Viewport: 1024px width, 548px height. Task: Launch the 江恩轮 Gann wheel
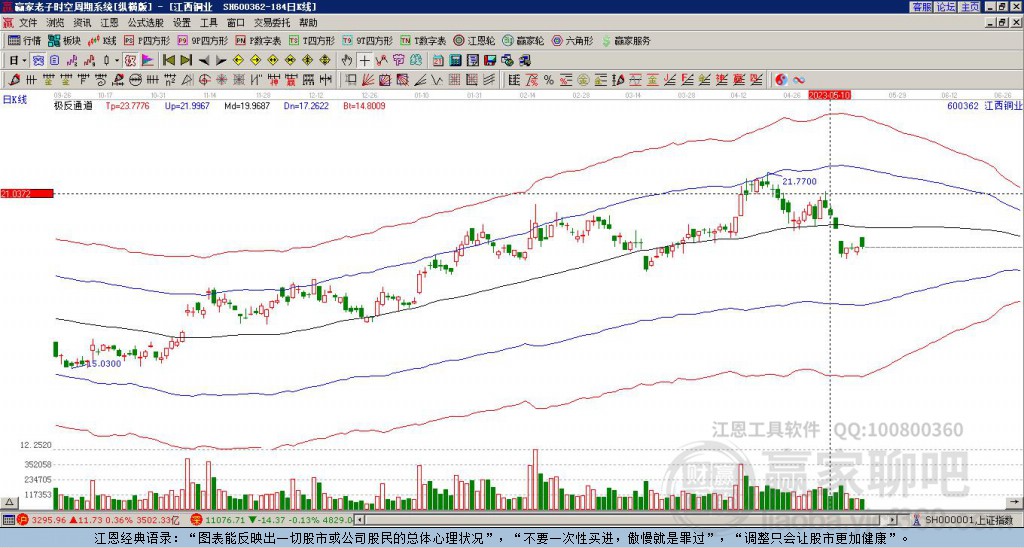(x=474, y=40)
